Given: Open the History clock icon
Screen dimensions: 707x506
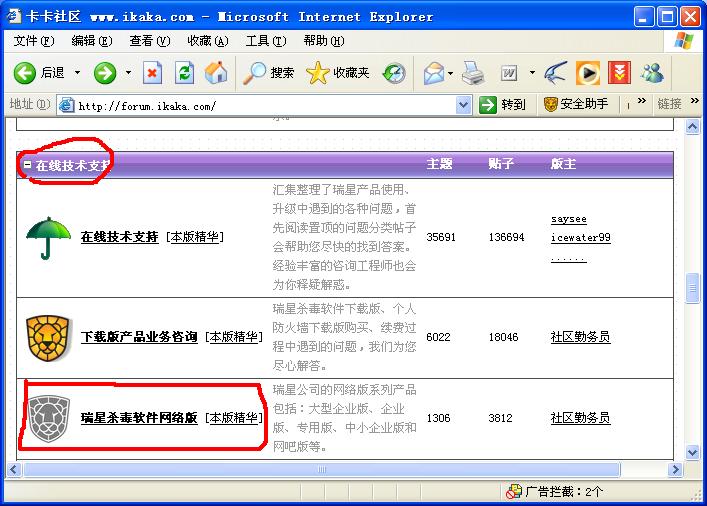Looking at the screenshot, I should click(394, 73).
